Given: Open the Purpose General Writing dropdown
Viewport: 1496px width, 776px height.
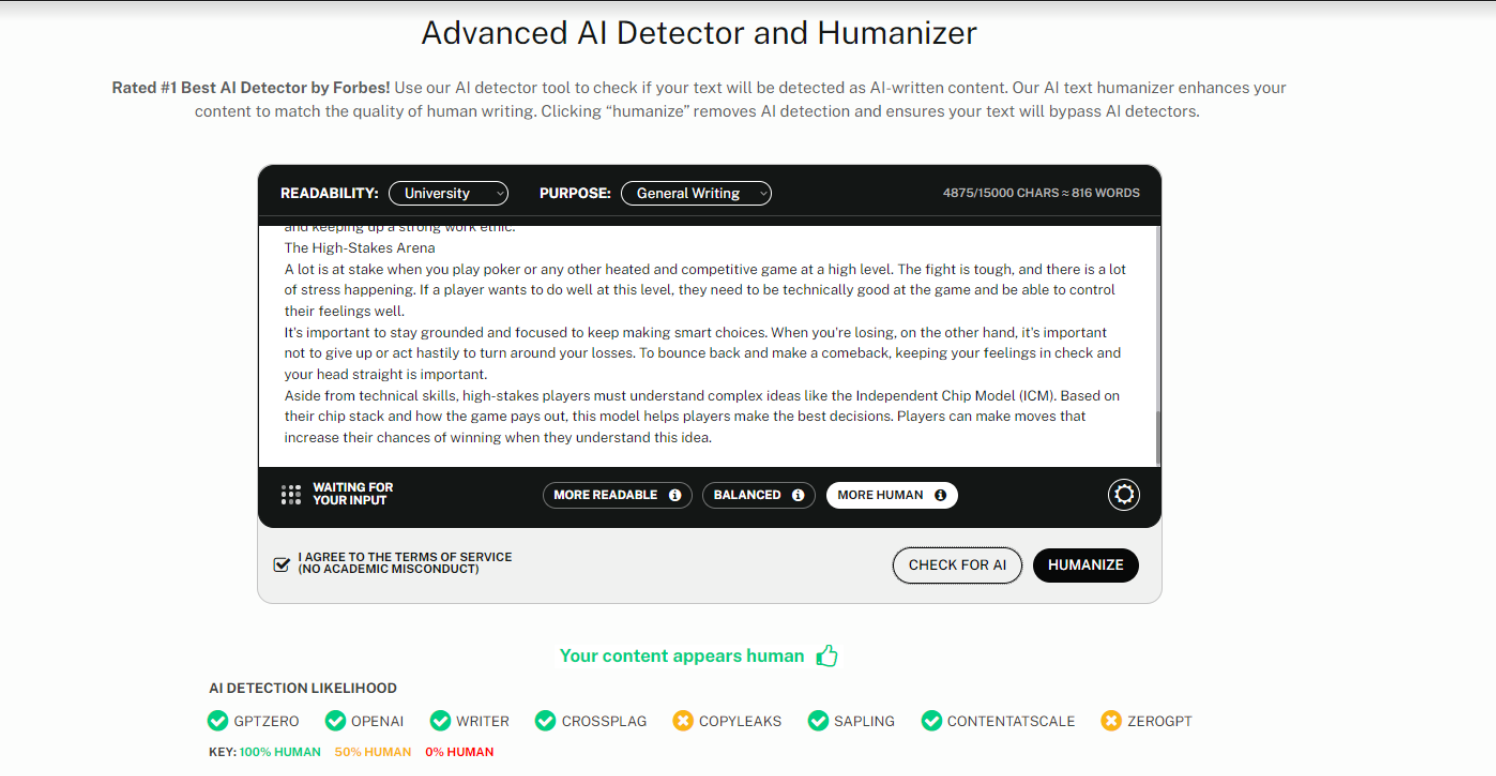Looking at the screenshot, I should tap(696, 193).
